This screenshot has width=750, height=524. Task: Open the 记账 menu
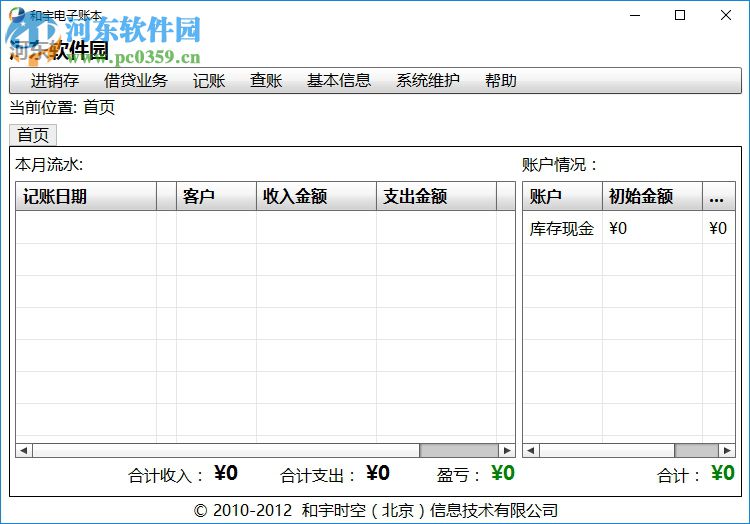[x=209, y=80]
